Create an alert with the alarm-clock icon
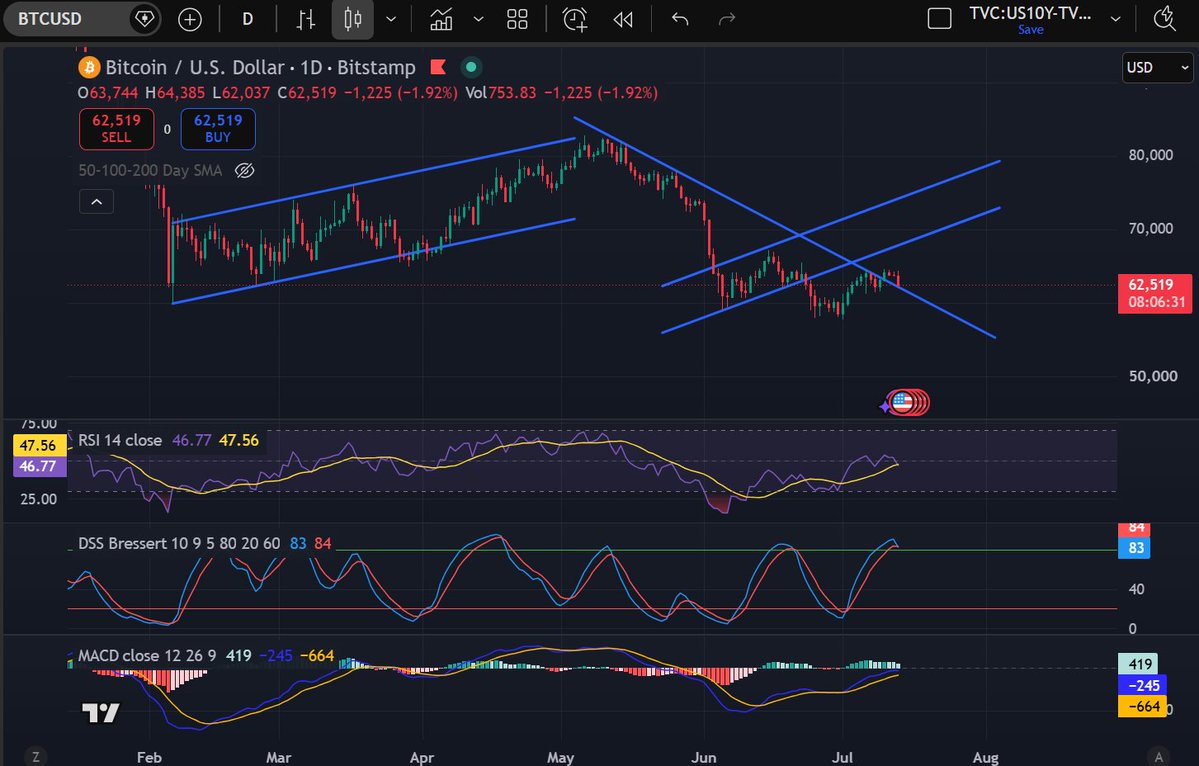 click(x=575, y=19)
